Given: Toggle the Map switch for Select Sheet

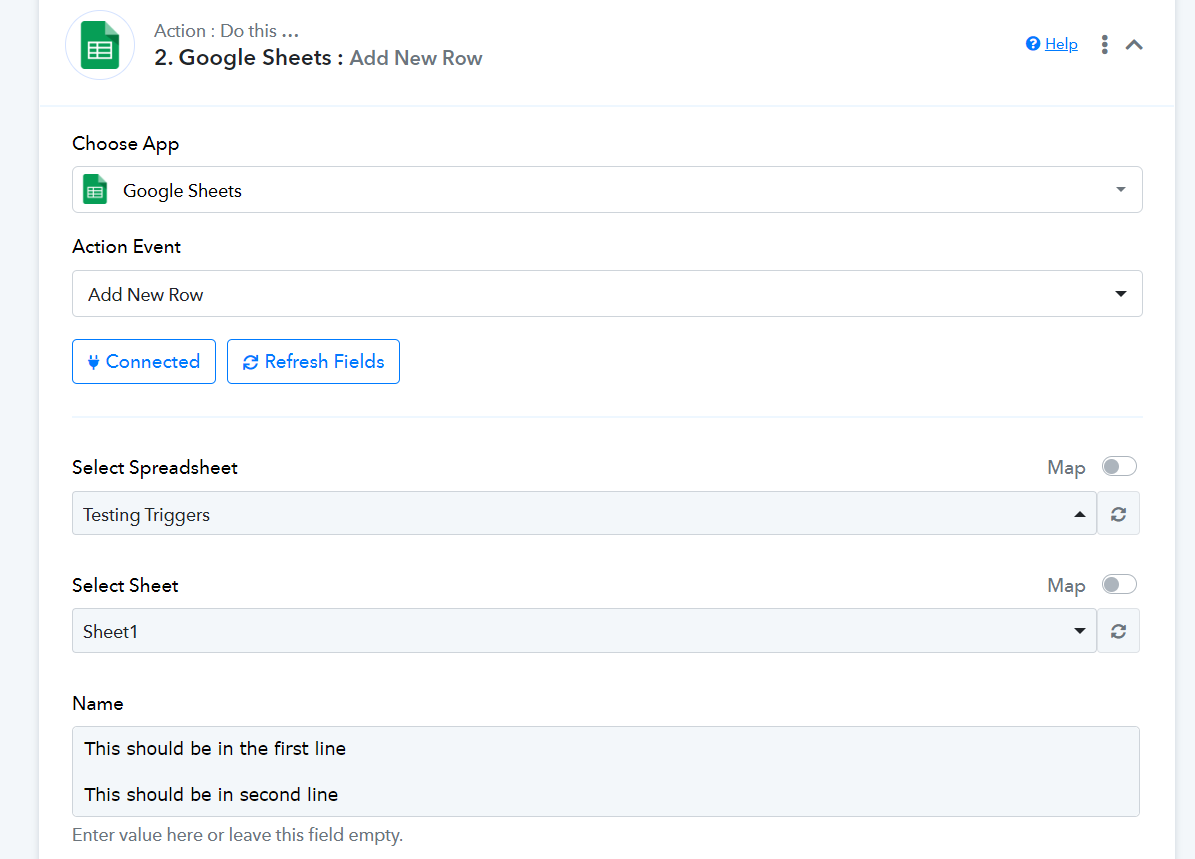Looking at the screenshot, I should [x=1119, y=585].
